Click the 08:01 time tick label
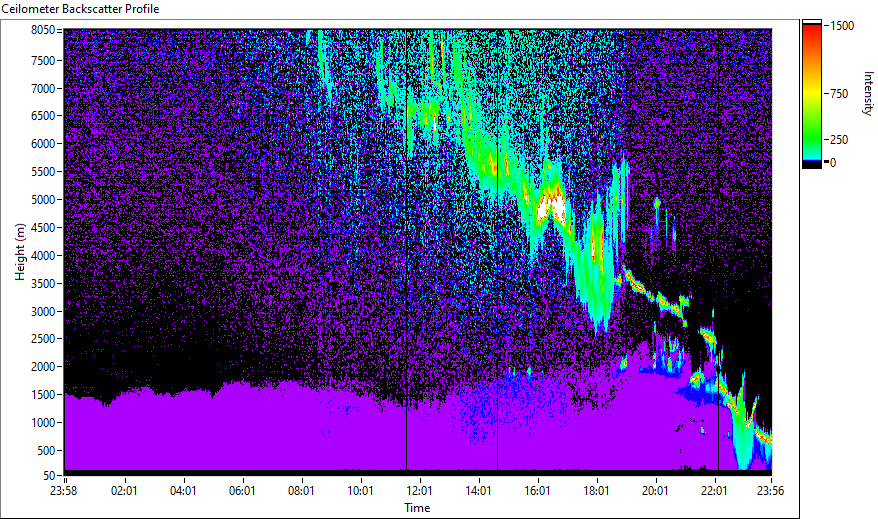This screenshot has height=519, width=878. (x=301, y=491)
